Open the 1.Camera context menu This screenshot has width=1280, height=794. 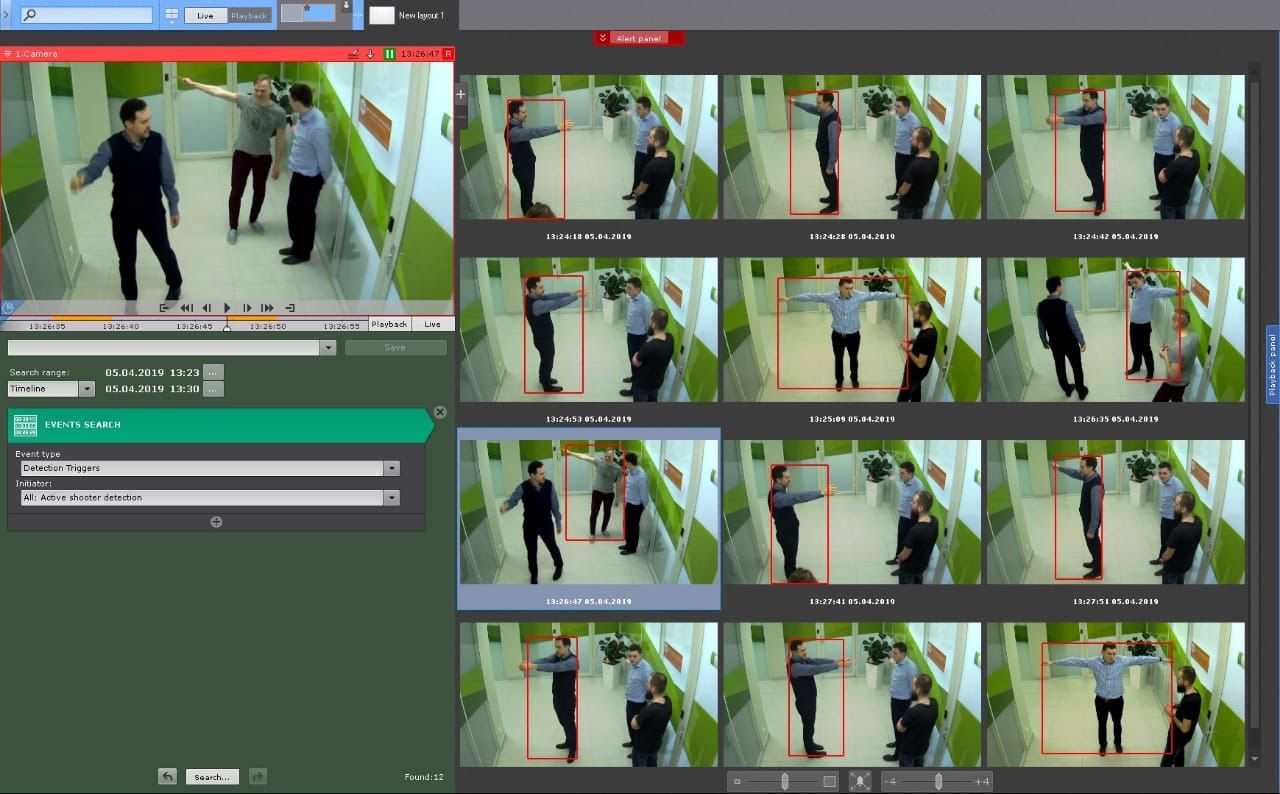(8, 53)
